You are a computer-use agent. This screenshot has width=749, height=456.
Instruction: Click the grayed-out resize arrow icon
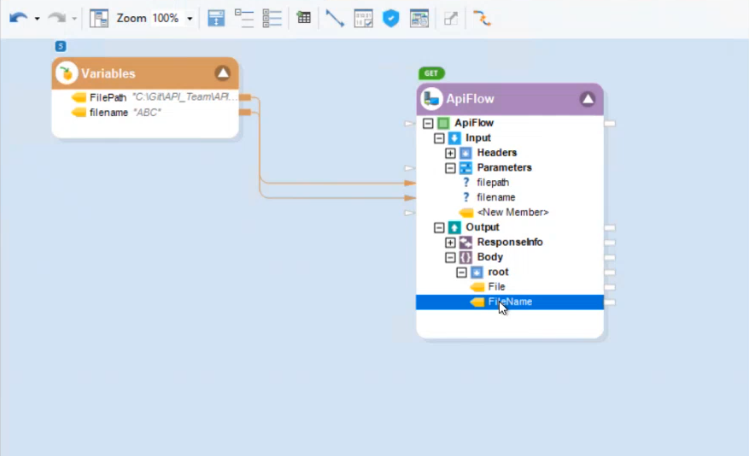click(x=450, y=18)
